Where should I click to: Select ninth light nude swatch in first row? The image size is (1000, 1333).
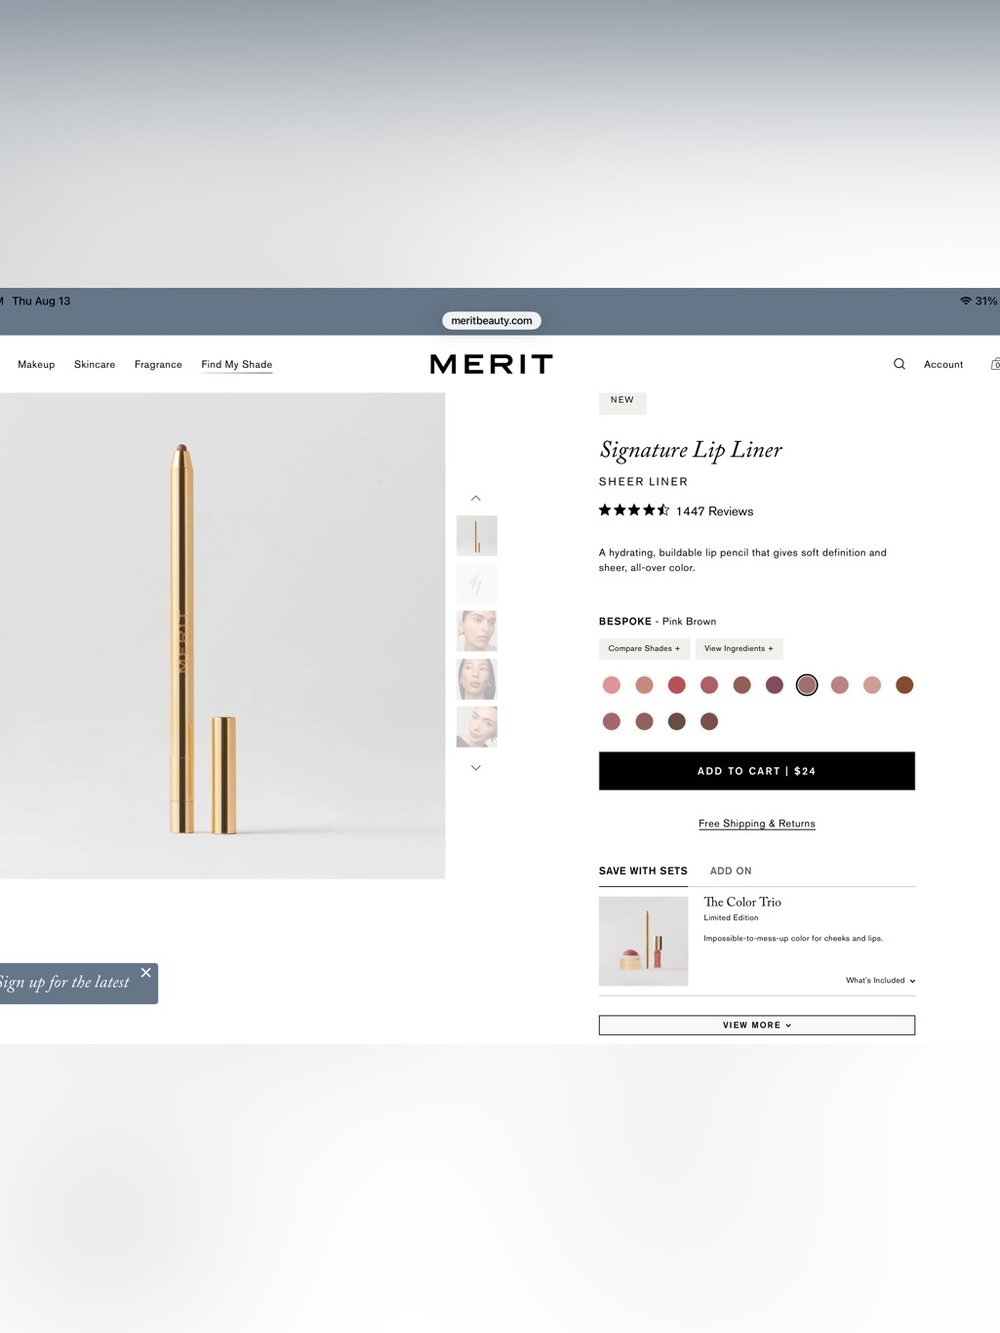click(x=872, y=685)
